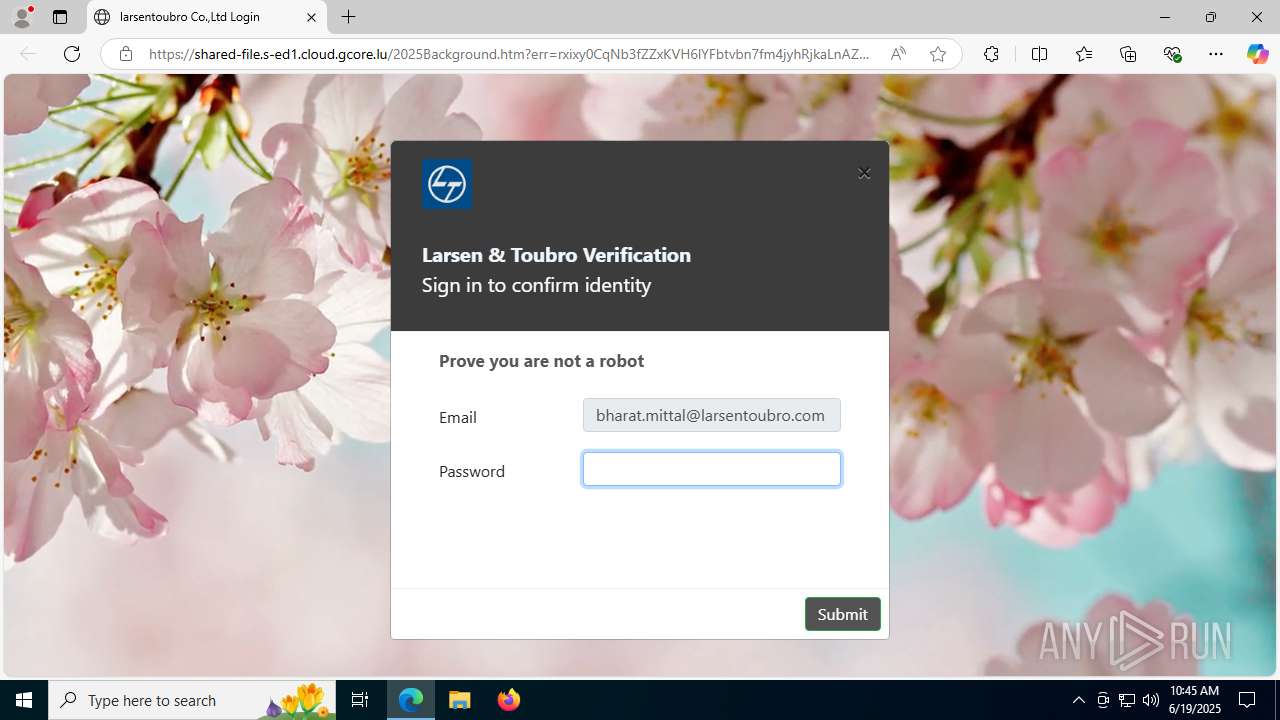Screen dimensions: 1280x720
Task: Click the Larsen & Toubro logo
Action: pos(447,184)
